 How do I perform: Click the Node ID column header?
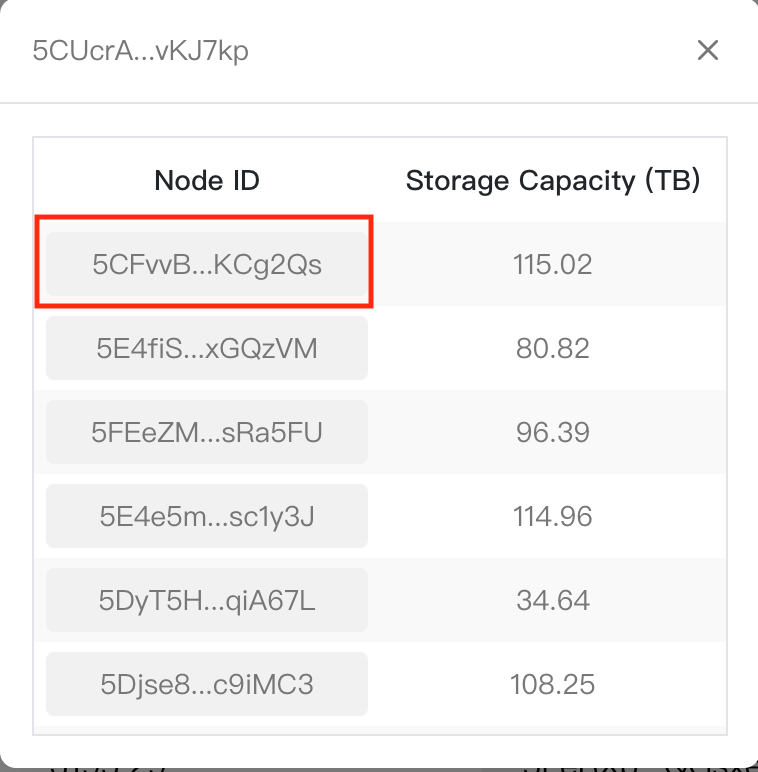click(207, 180)
